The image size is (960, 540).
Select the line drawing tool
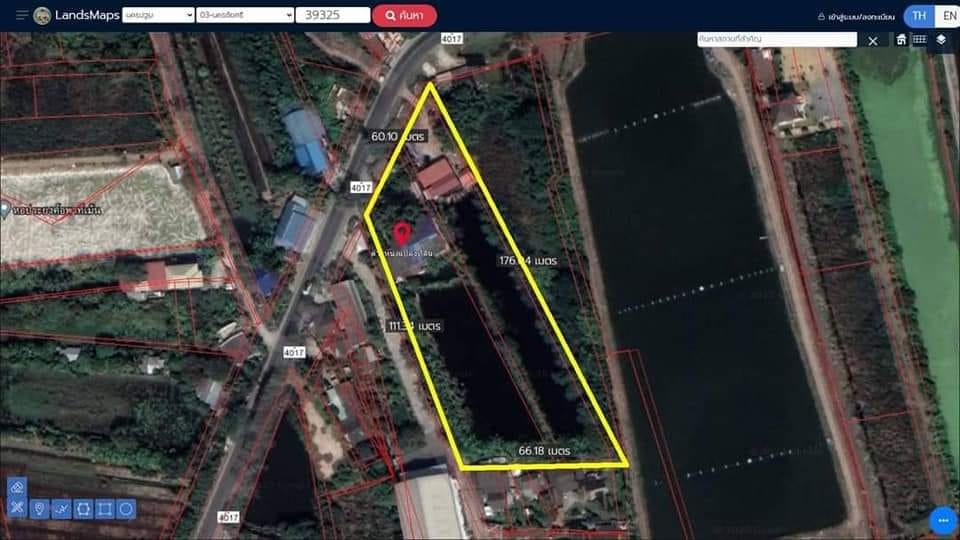coord(61,509)
